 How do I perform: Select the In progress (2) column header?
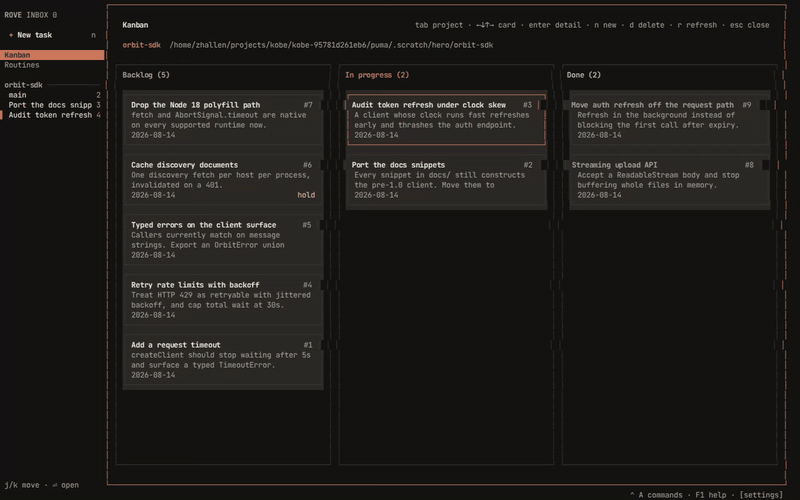pyautogui.click(x=377, y=75)
